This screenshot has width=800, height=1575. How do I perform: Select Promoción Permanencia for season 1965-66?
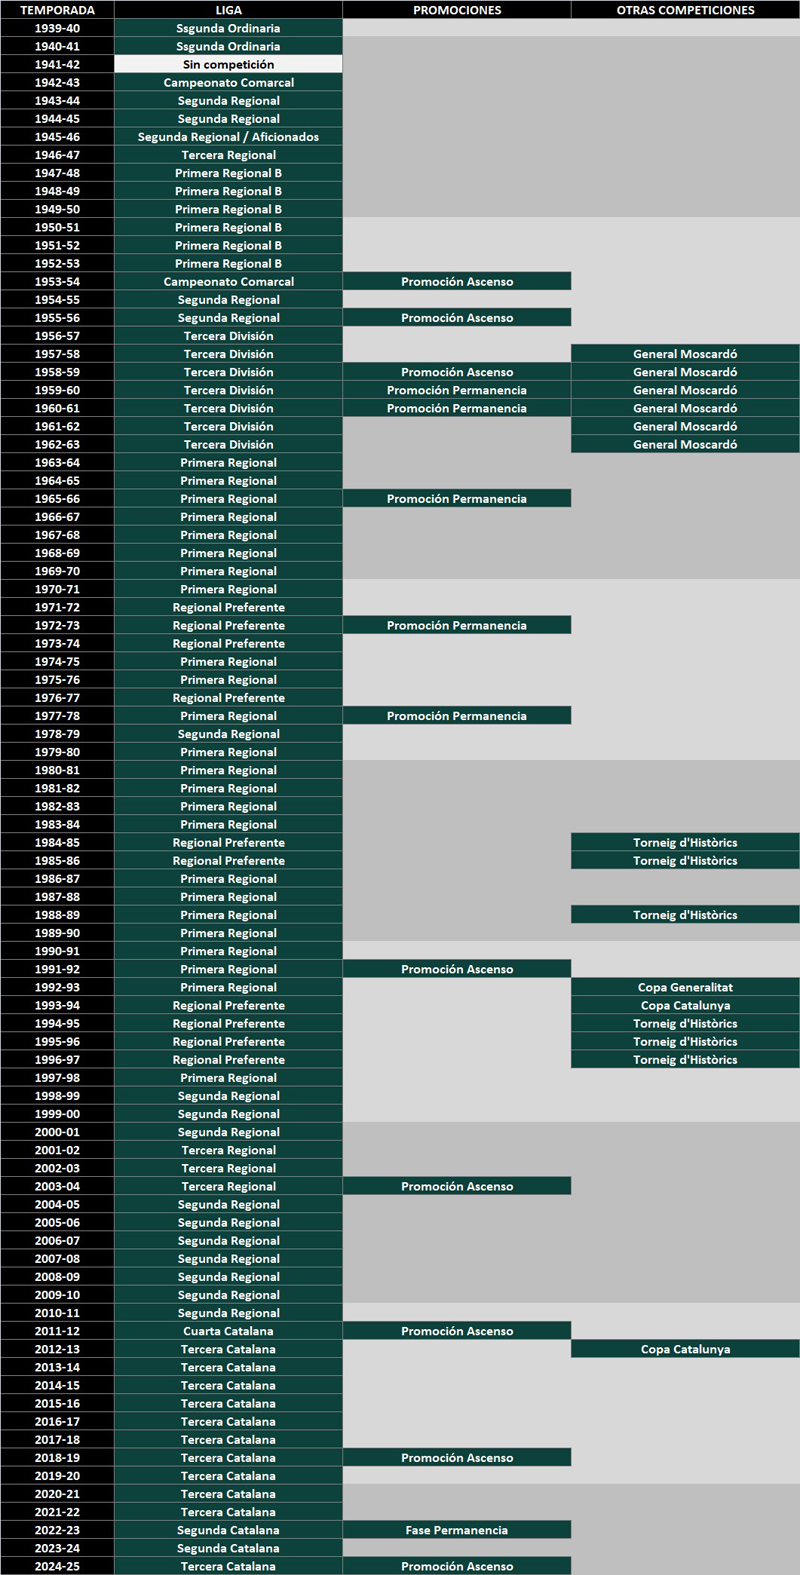click(457, 499)
